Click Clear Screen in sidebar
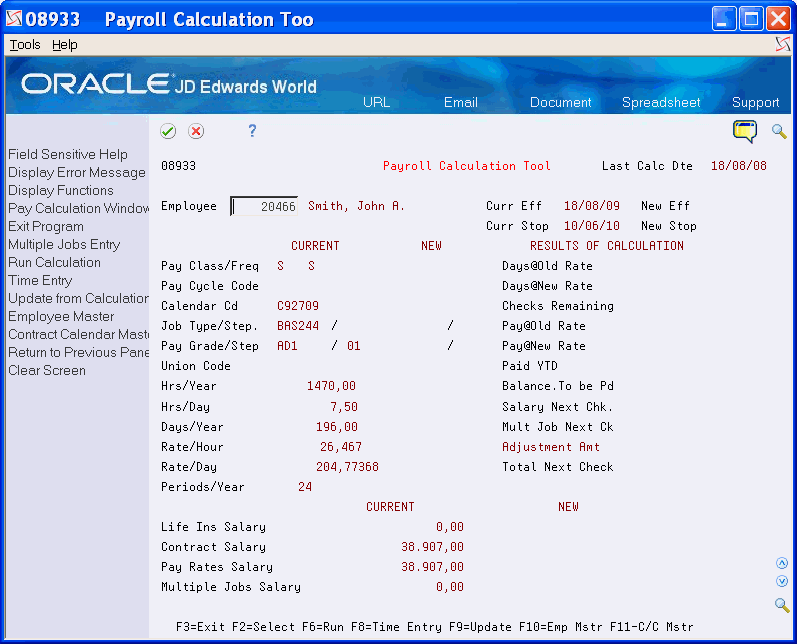Viewport: 797px width, 644px height. click(47, 371)
